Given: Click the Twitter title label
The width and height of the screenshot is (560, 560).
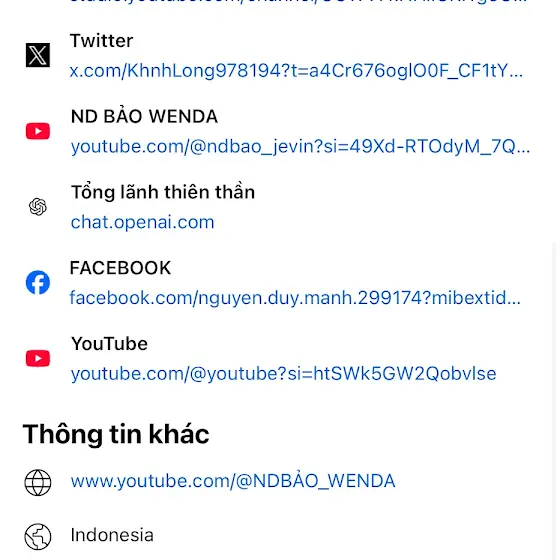Looking at the screenshot, I should click(x=101, y=41).
